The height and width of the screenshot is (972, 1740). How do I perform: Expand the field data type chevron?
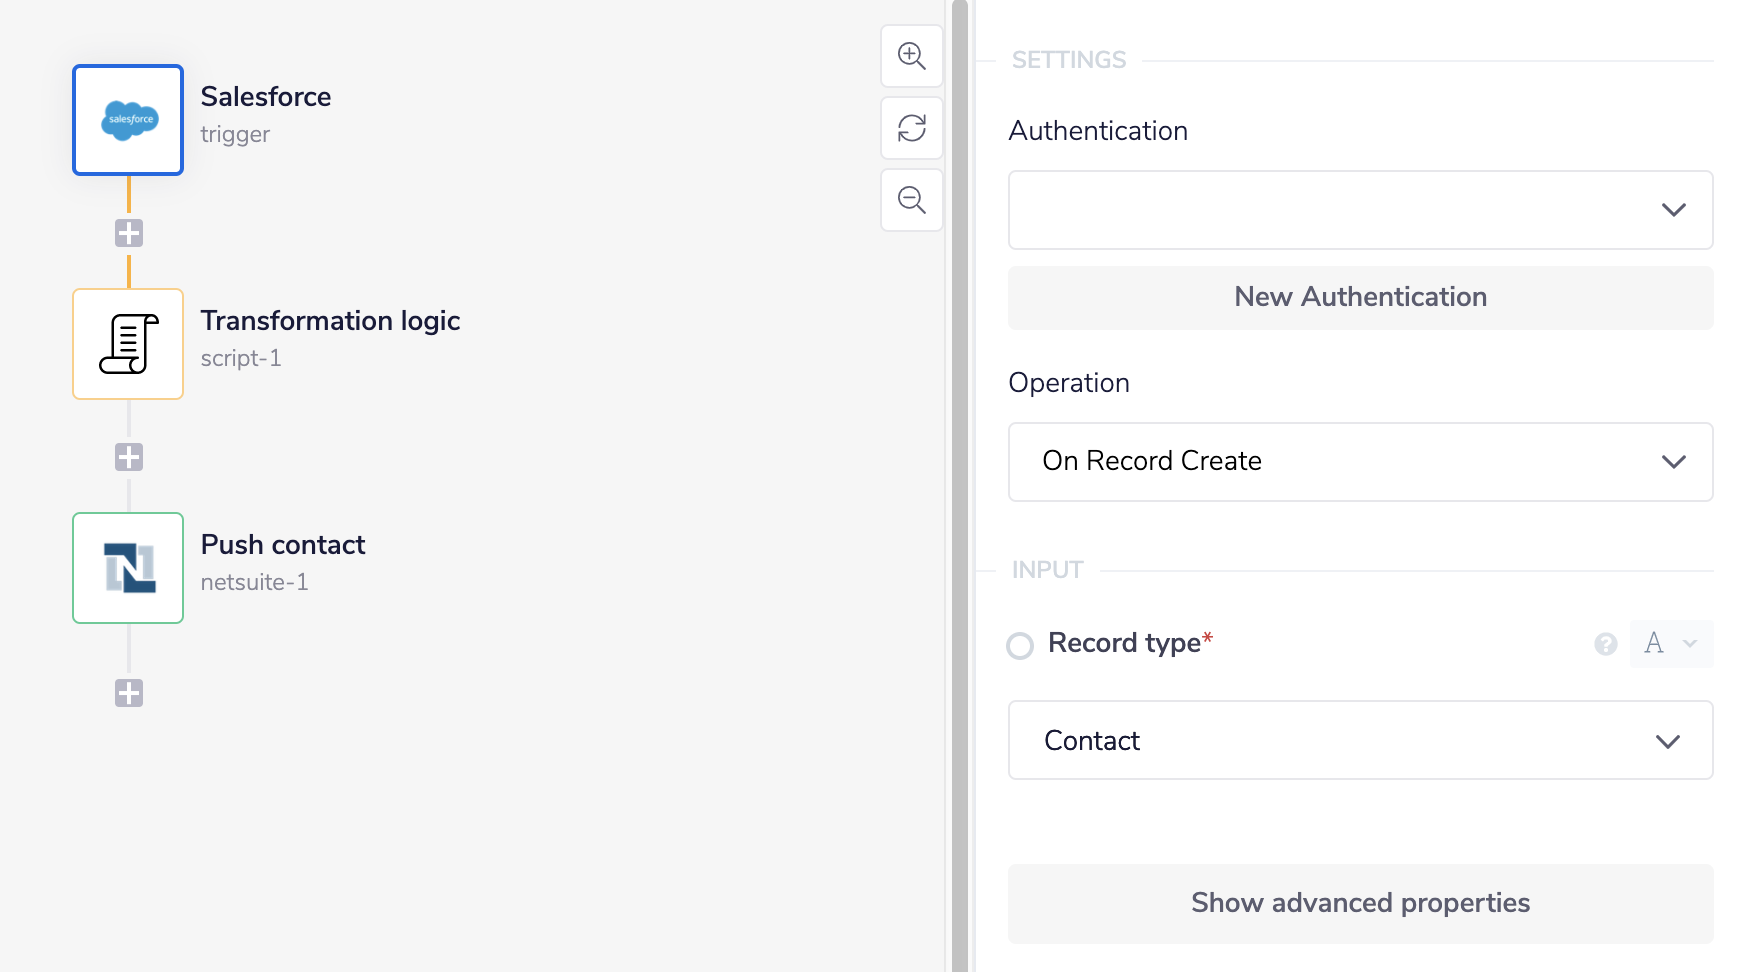[1690, 645]
